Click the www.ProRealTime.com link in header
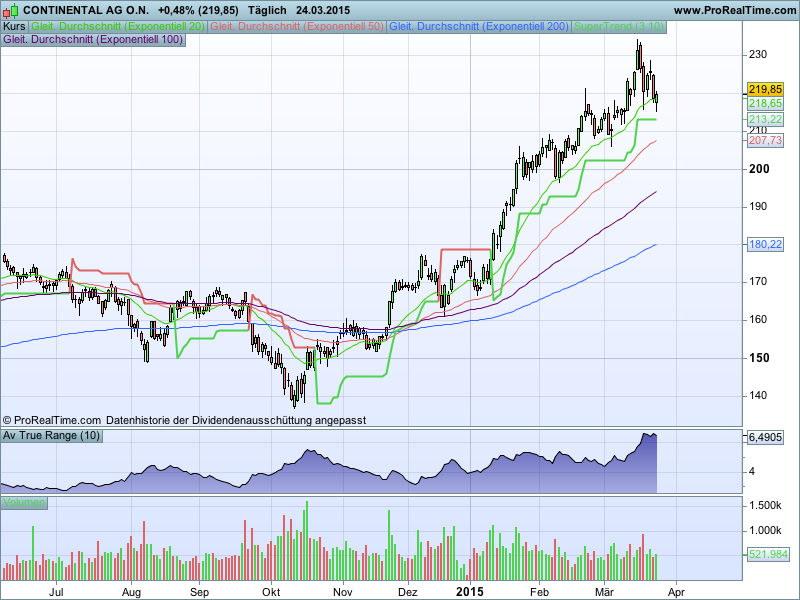Image resolution: width=800 pixels, height=600 pixels. [734, 10]
